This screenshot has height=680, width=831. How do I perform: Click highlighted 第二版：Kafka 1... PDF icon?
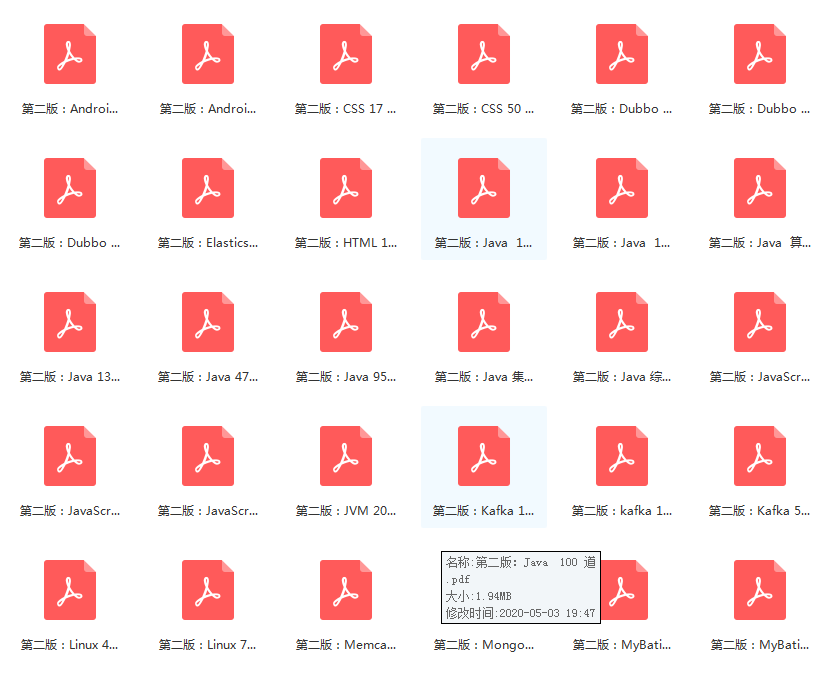[x=484, y=456]
